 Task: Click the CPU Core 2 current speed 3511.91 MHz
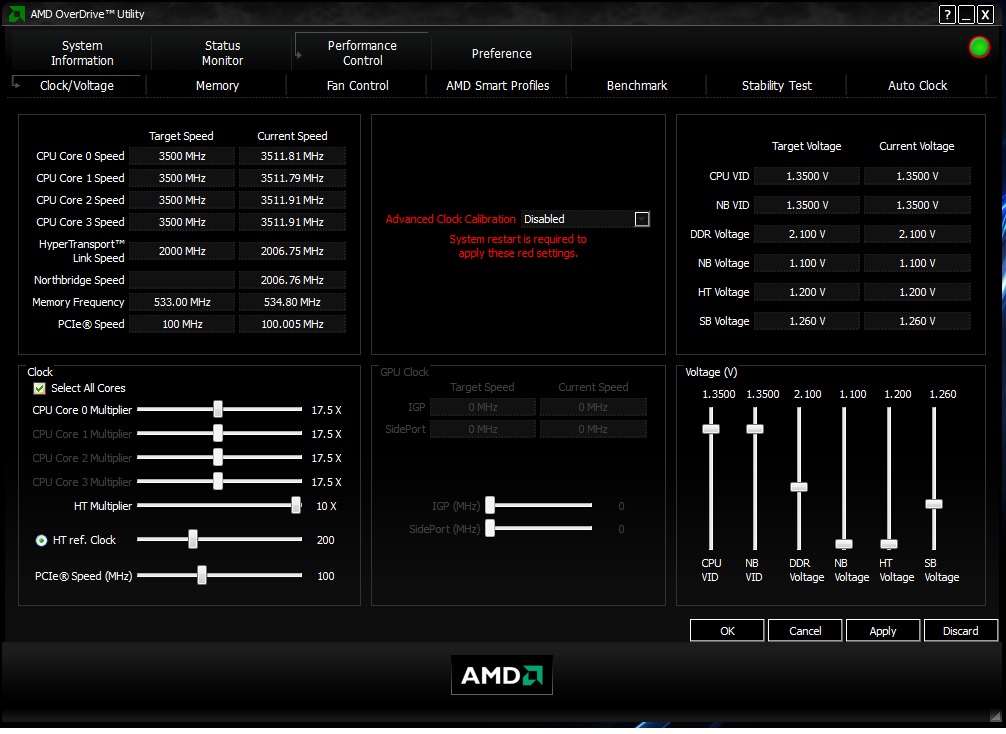292,200
